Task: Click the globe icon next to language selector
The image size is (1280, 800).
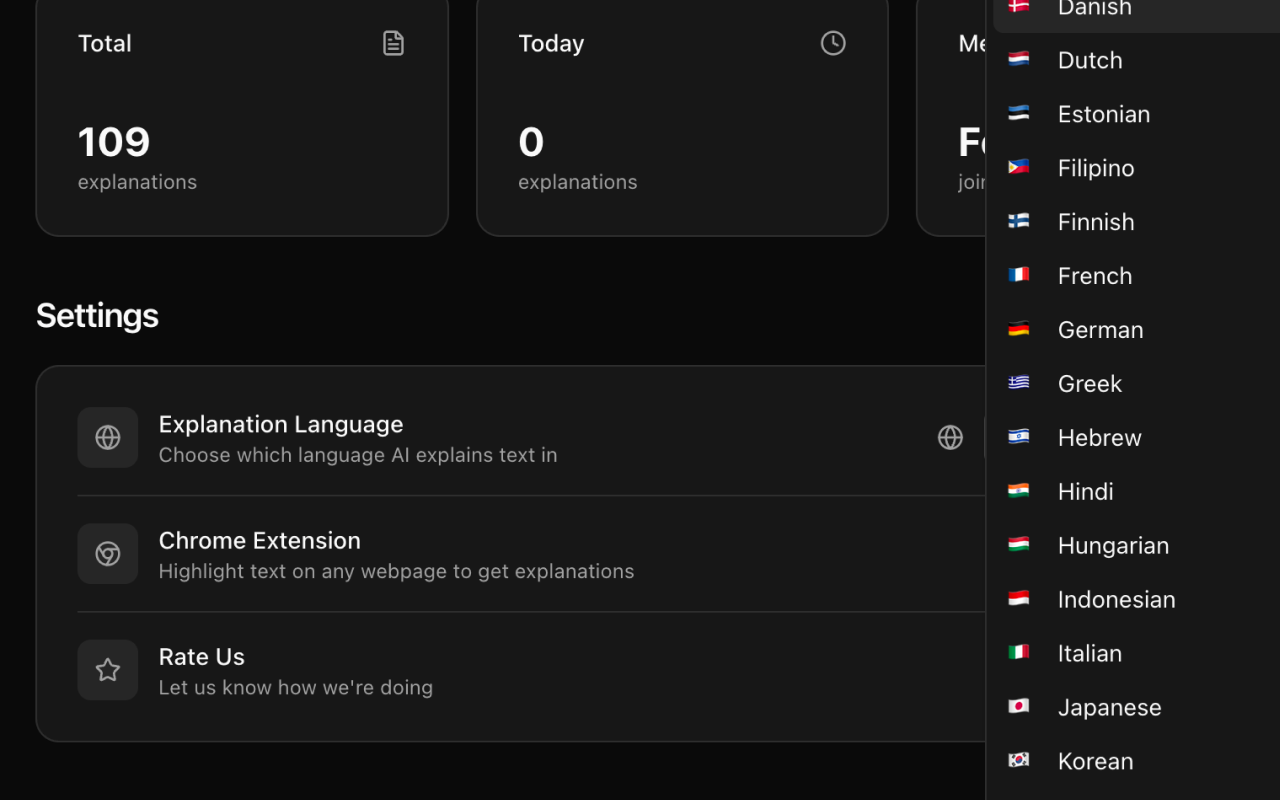Action: pos(950,437)
